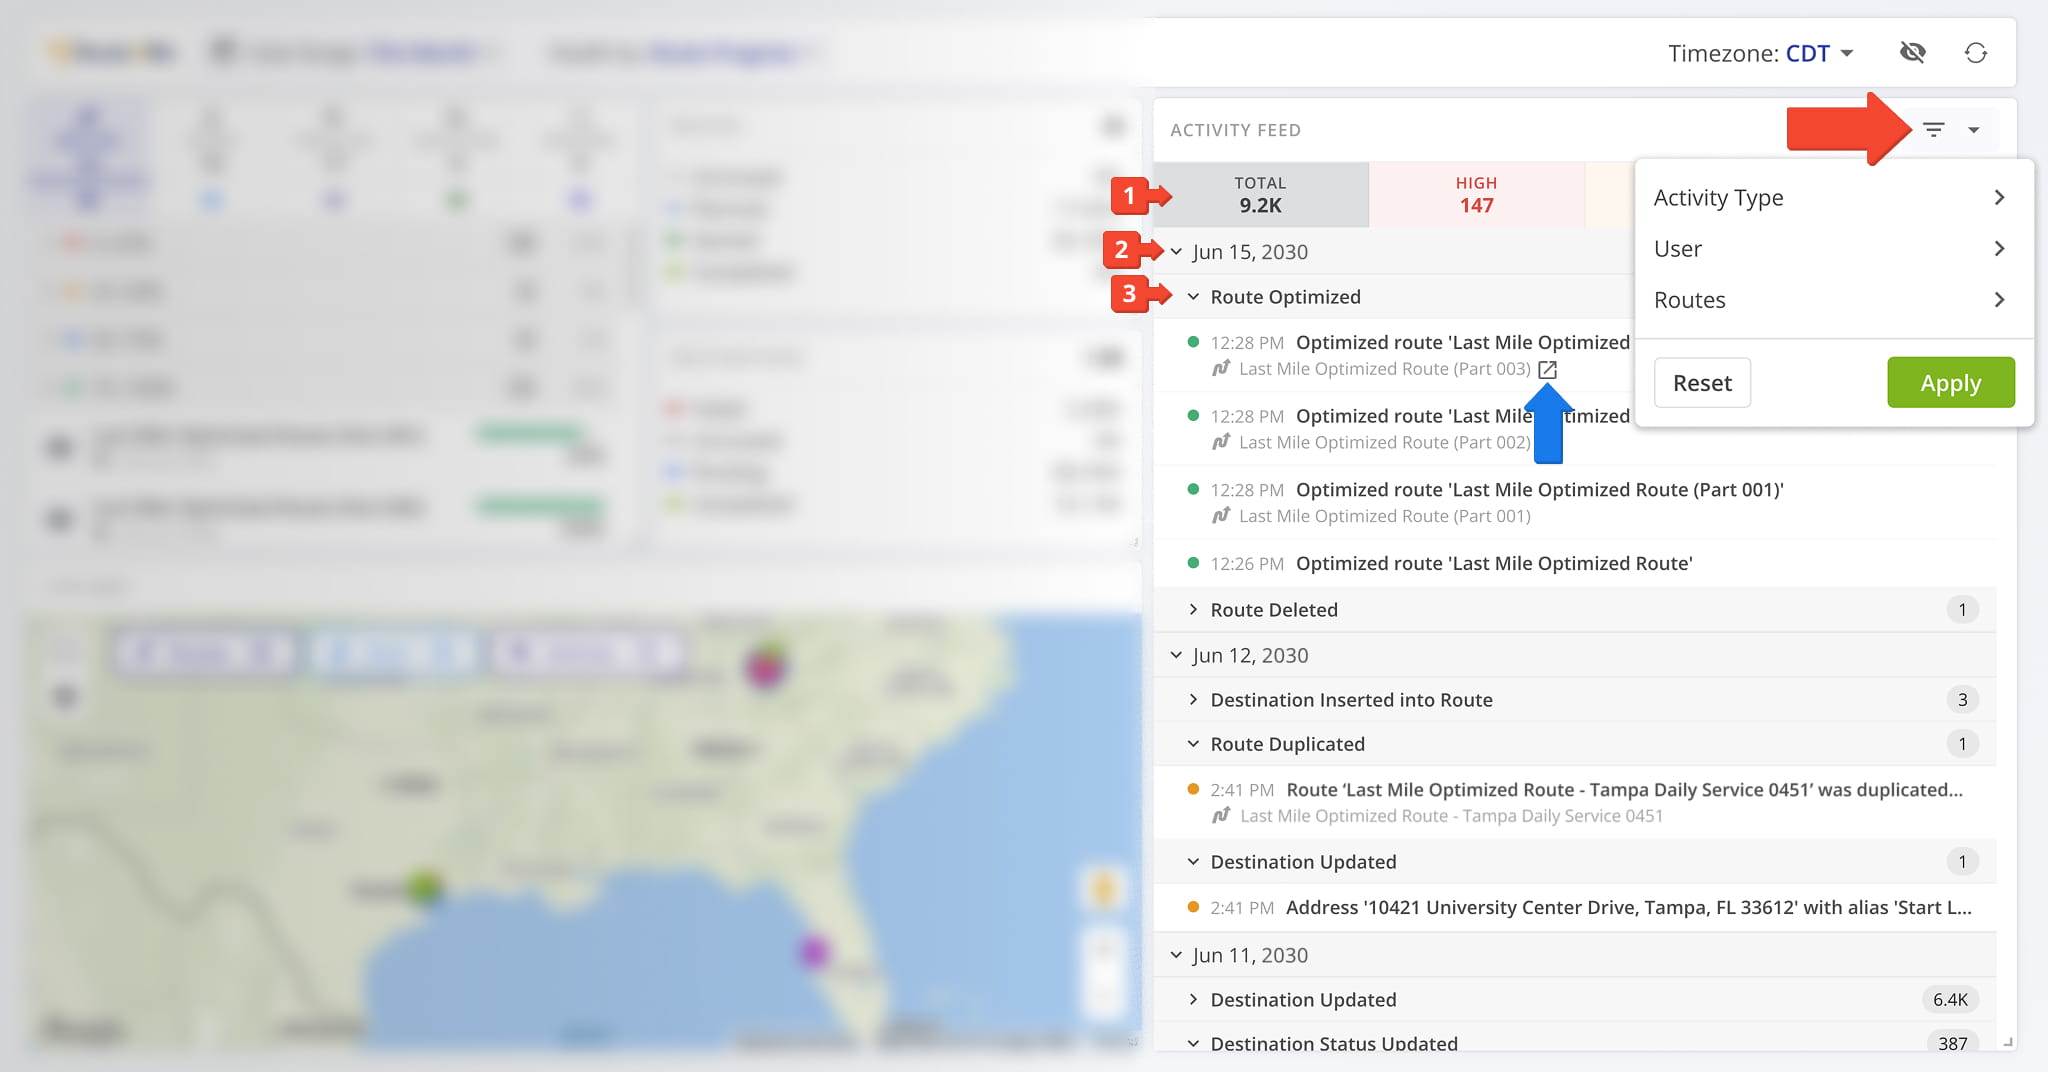Click the Part 002 route icon
The height and width of the screenshot is (1072, 2048).
(x=1221, y=442)
